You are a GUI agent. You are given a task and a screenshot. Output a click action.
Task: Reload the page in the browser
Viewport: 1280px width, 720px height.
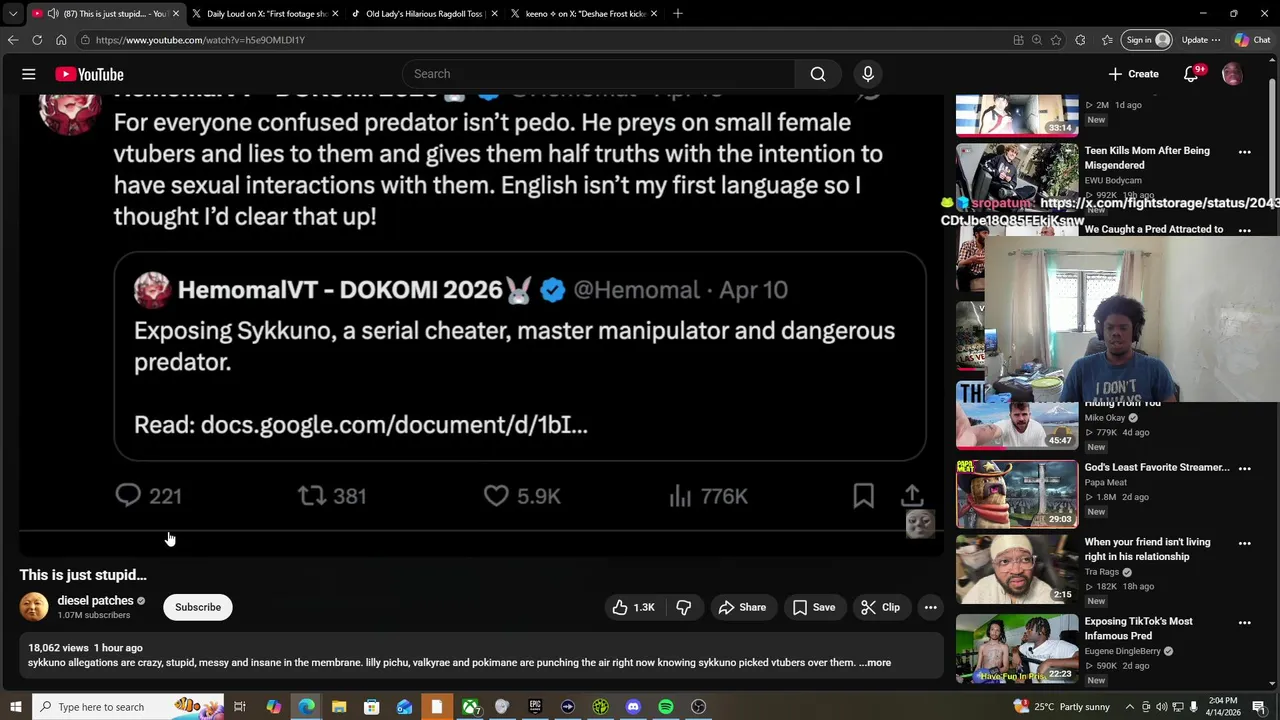[37, 40]
